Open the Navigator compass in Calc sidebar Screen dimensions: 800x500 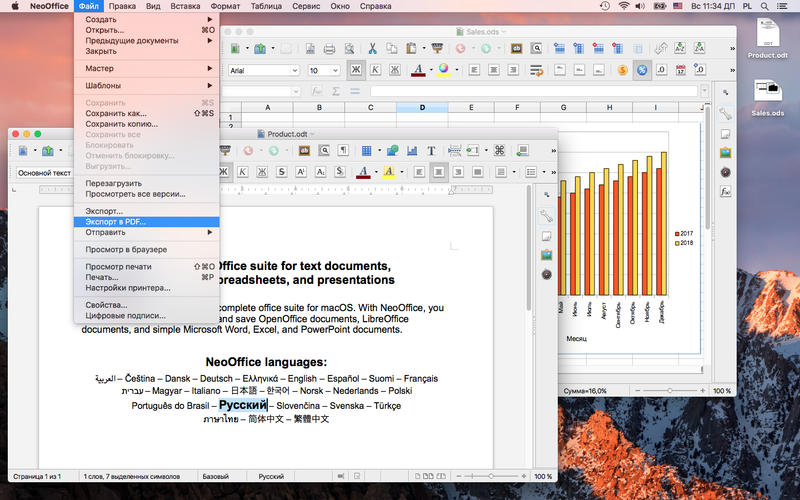[725, 171]
